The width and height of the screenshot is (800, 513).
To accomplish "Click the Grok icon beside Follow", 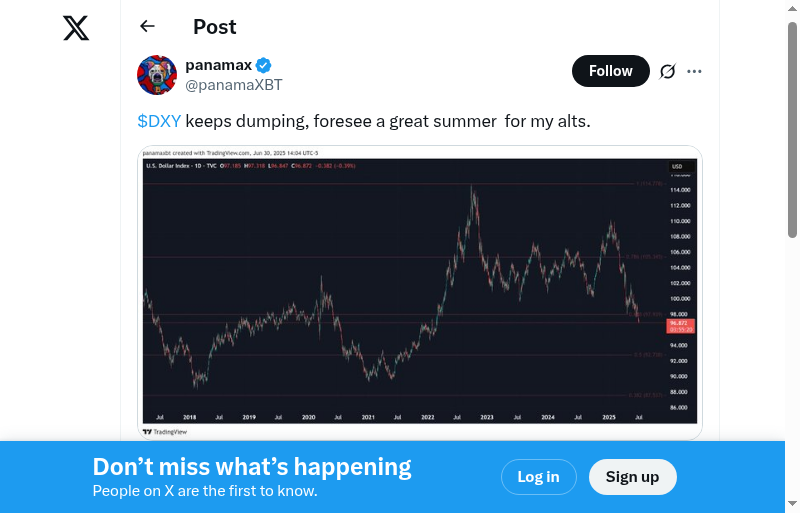I will 668,71.
